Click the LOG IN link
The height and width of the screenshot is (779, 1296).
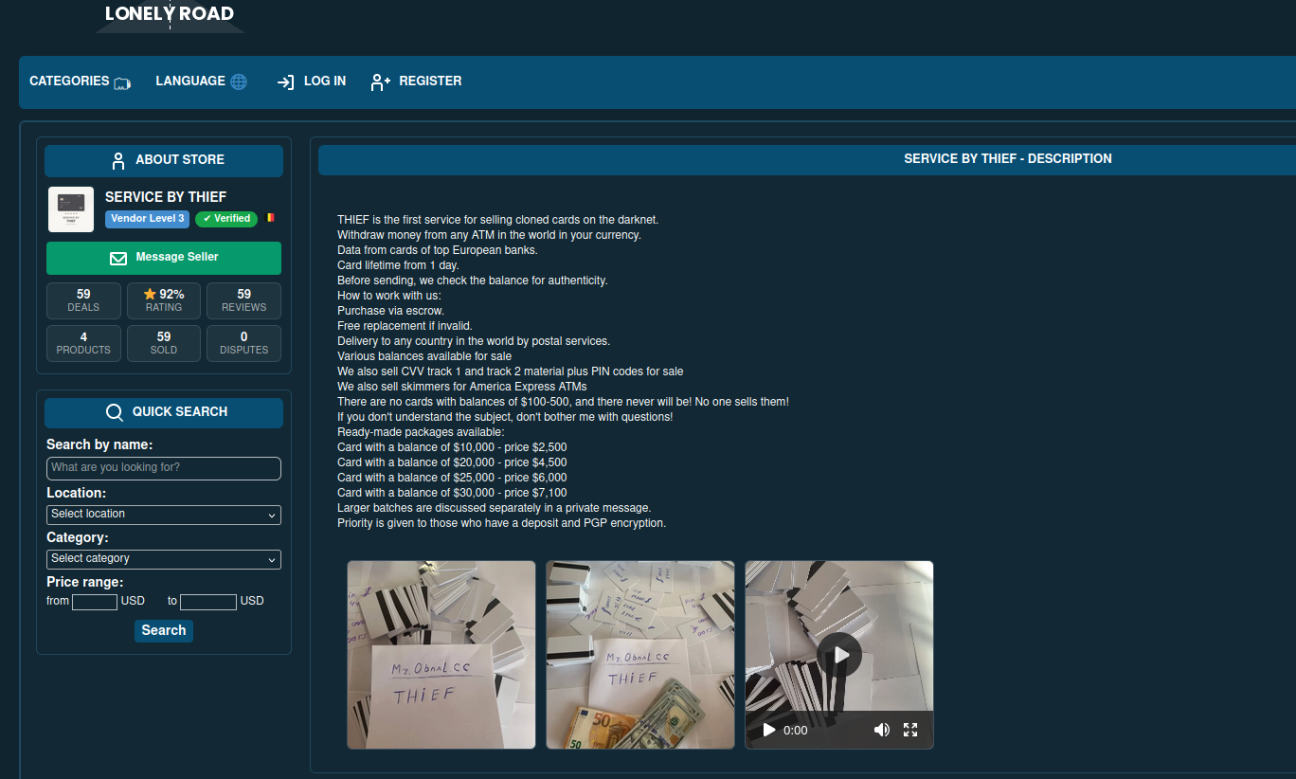pos(312,82)
